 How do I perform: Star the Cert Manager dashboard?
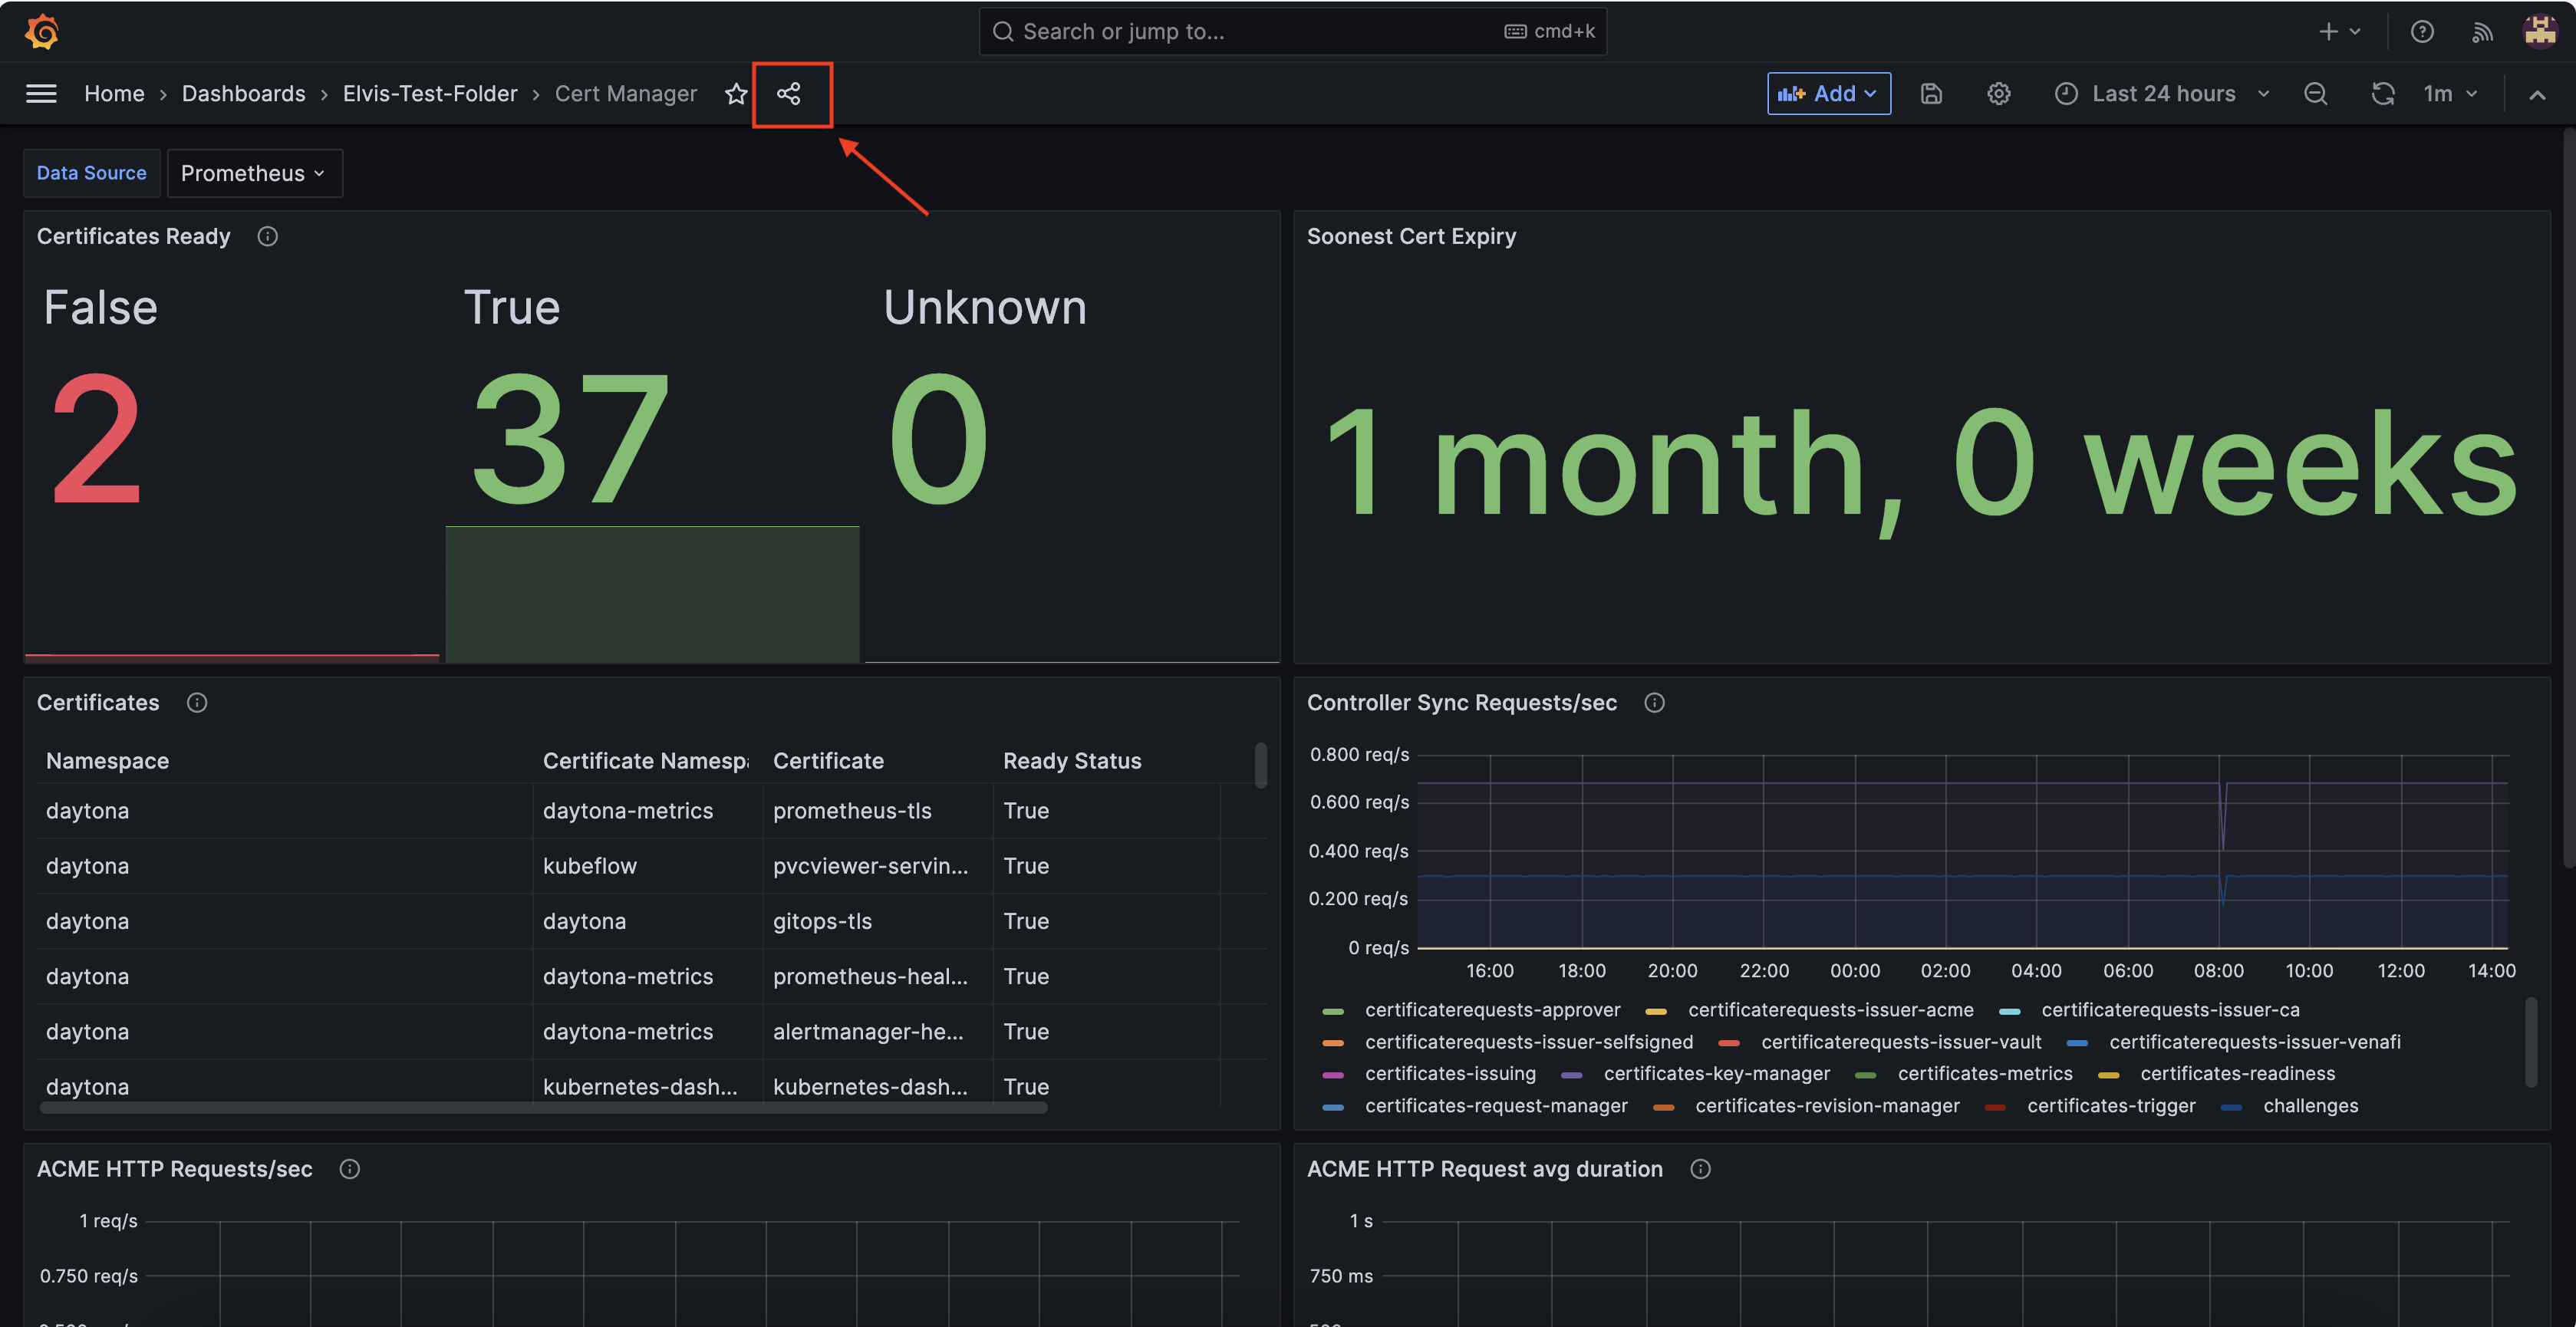coord(736,93)
